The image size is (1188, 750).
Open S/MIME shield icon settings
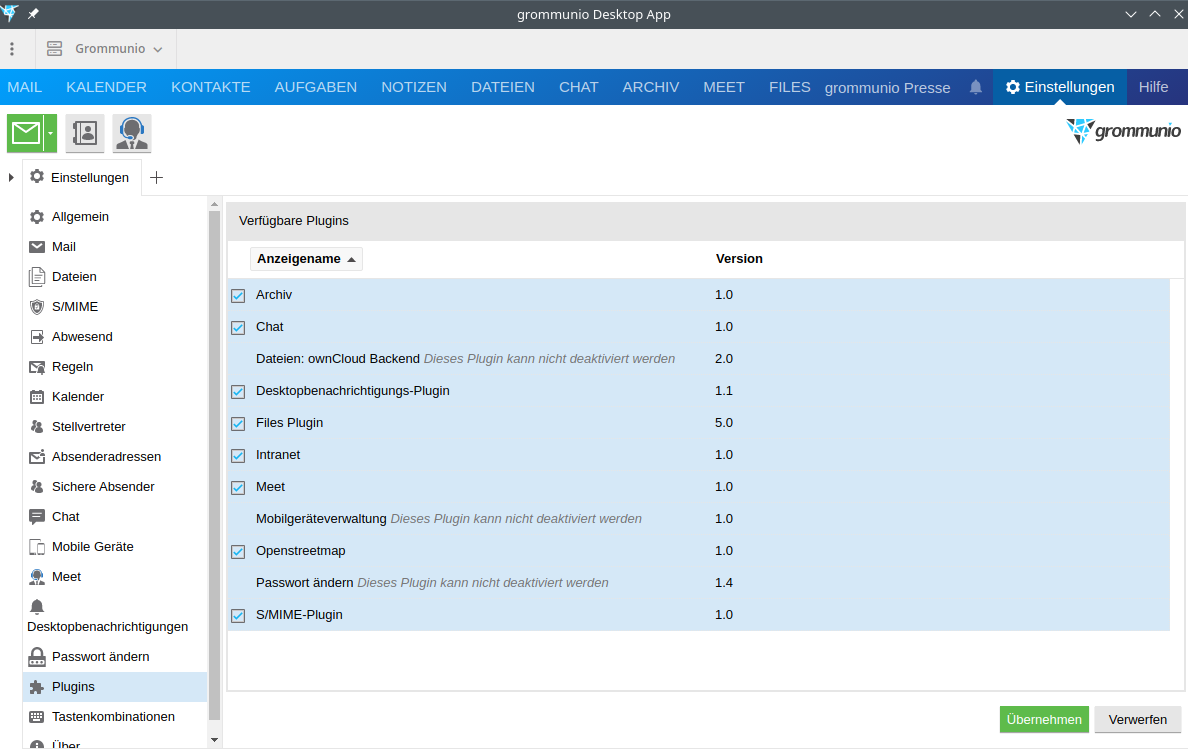tap(36, 307)
